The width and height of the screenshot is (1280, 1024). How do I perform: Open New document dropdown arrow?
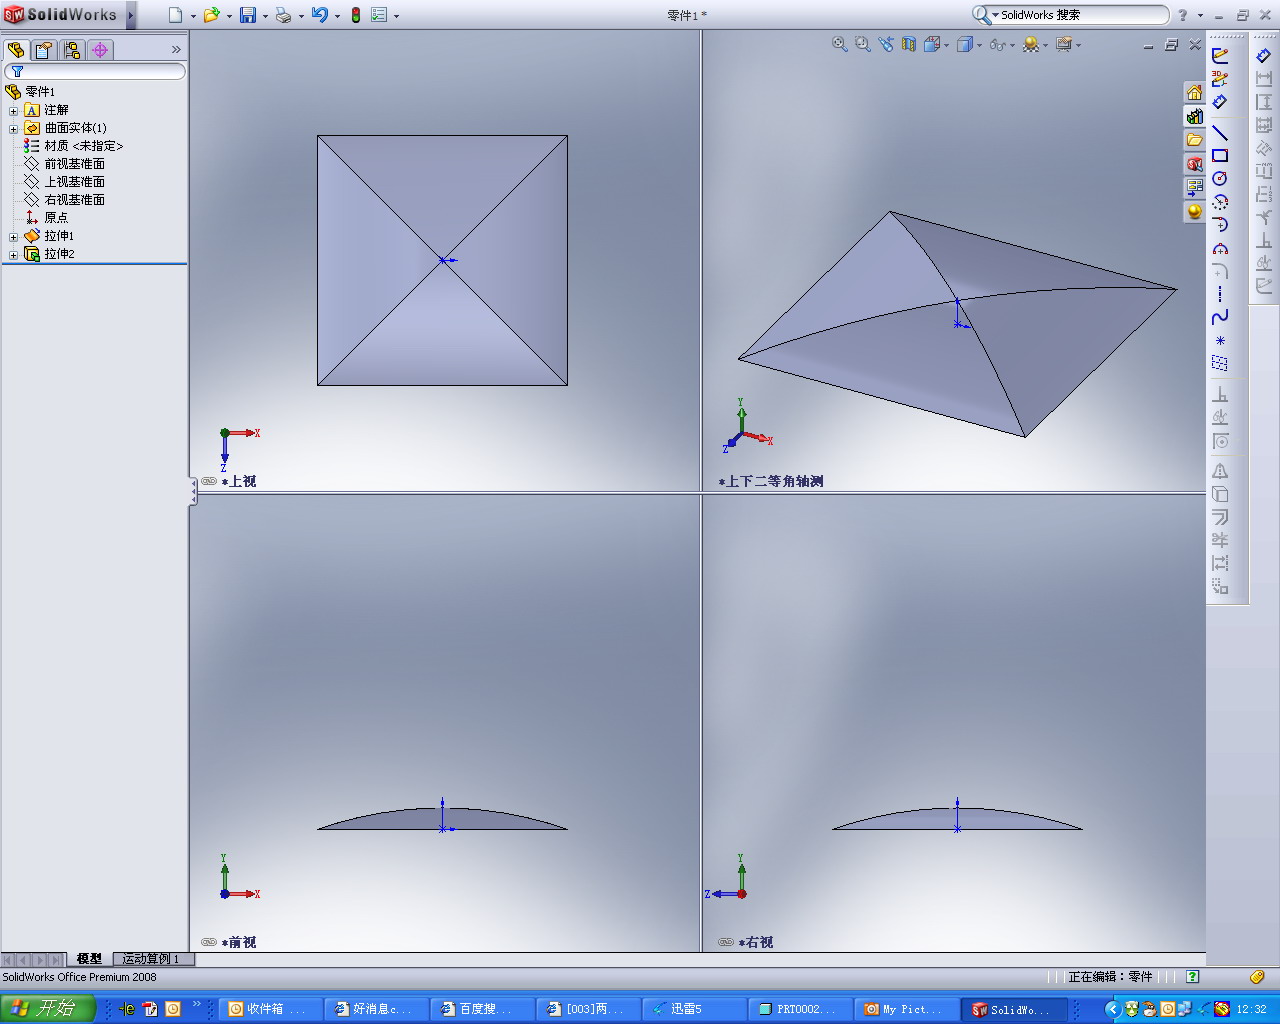(193, 16)
